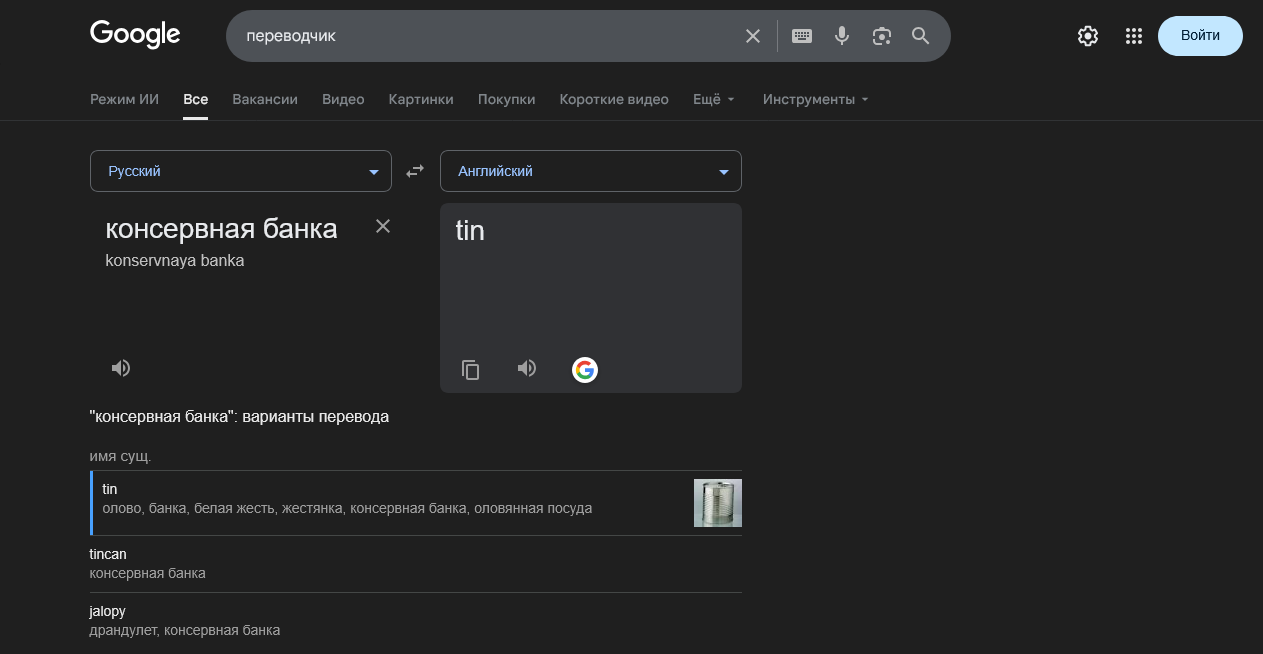Open quick settings gear icon
The height and width of the screenshot is (654, 1263).
[1088, 36]
